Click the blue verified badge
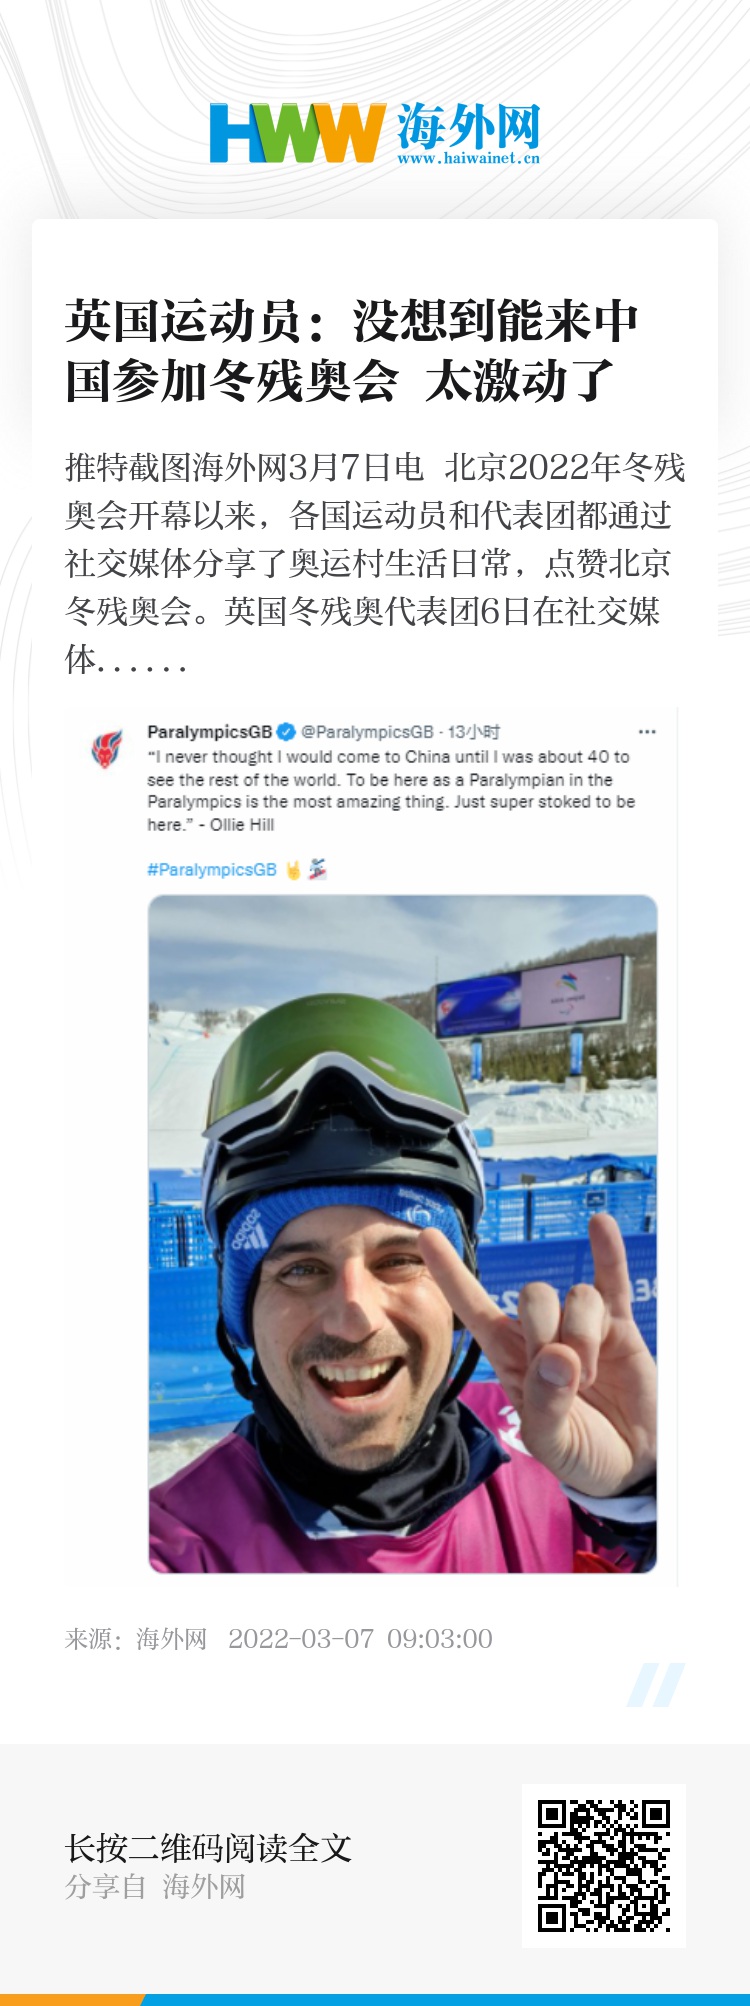 click(285, 732)
